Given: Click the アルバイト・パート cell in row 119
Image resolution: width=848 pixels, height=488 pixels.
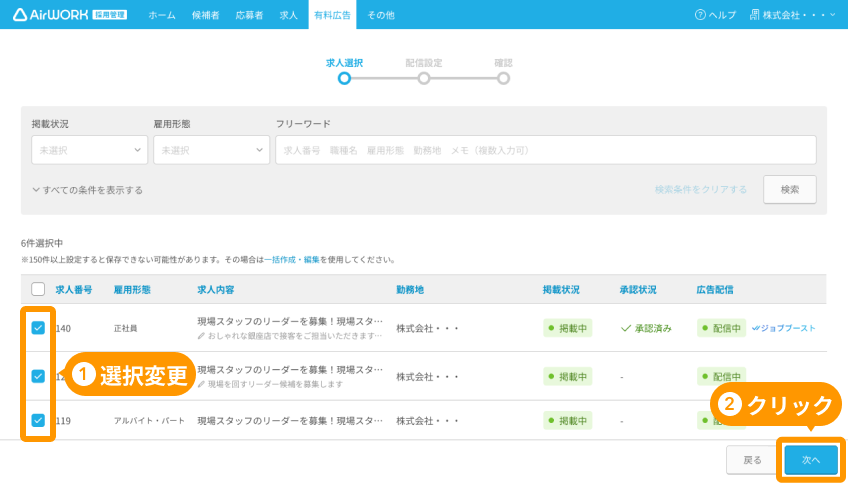Looking at the screenshot, I should [149, 420].
